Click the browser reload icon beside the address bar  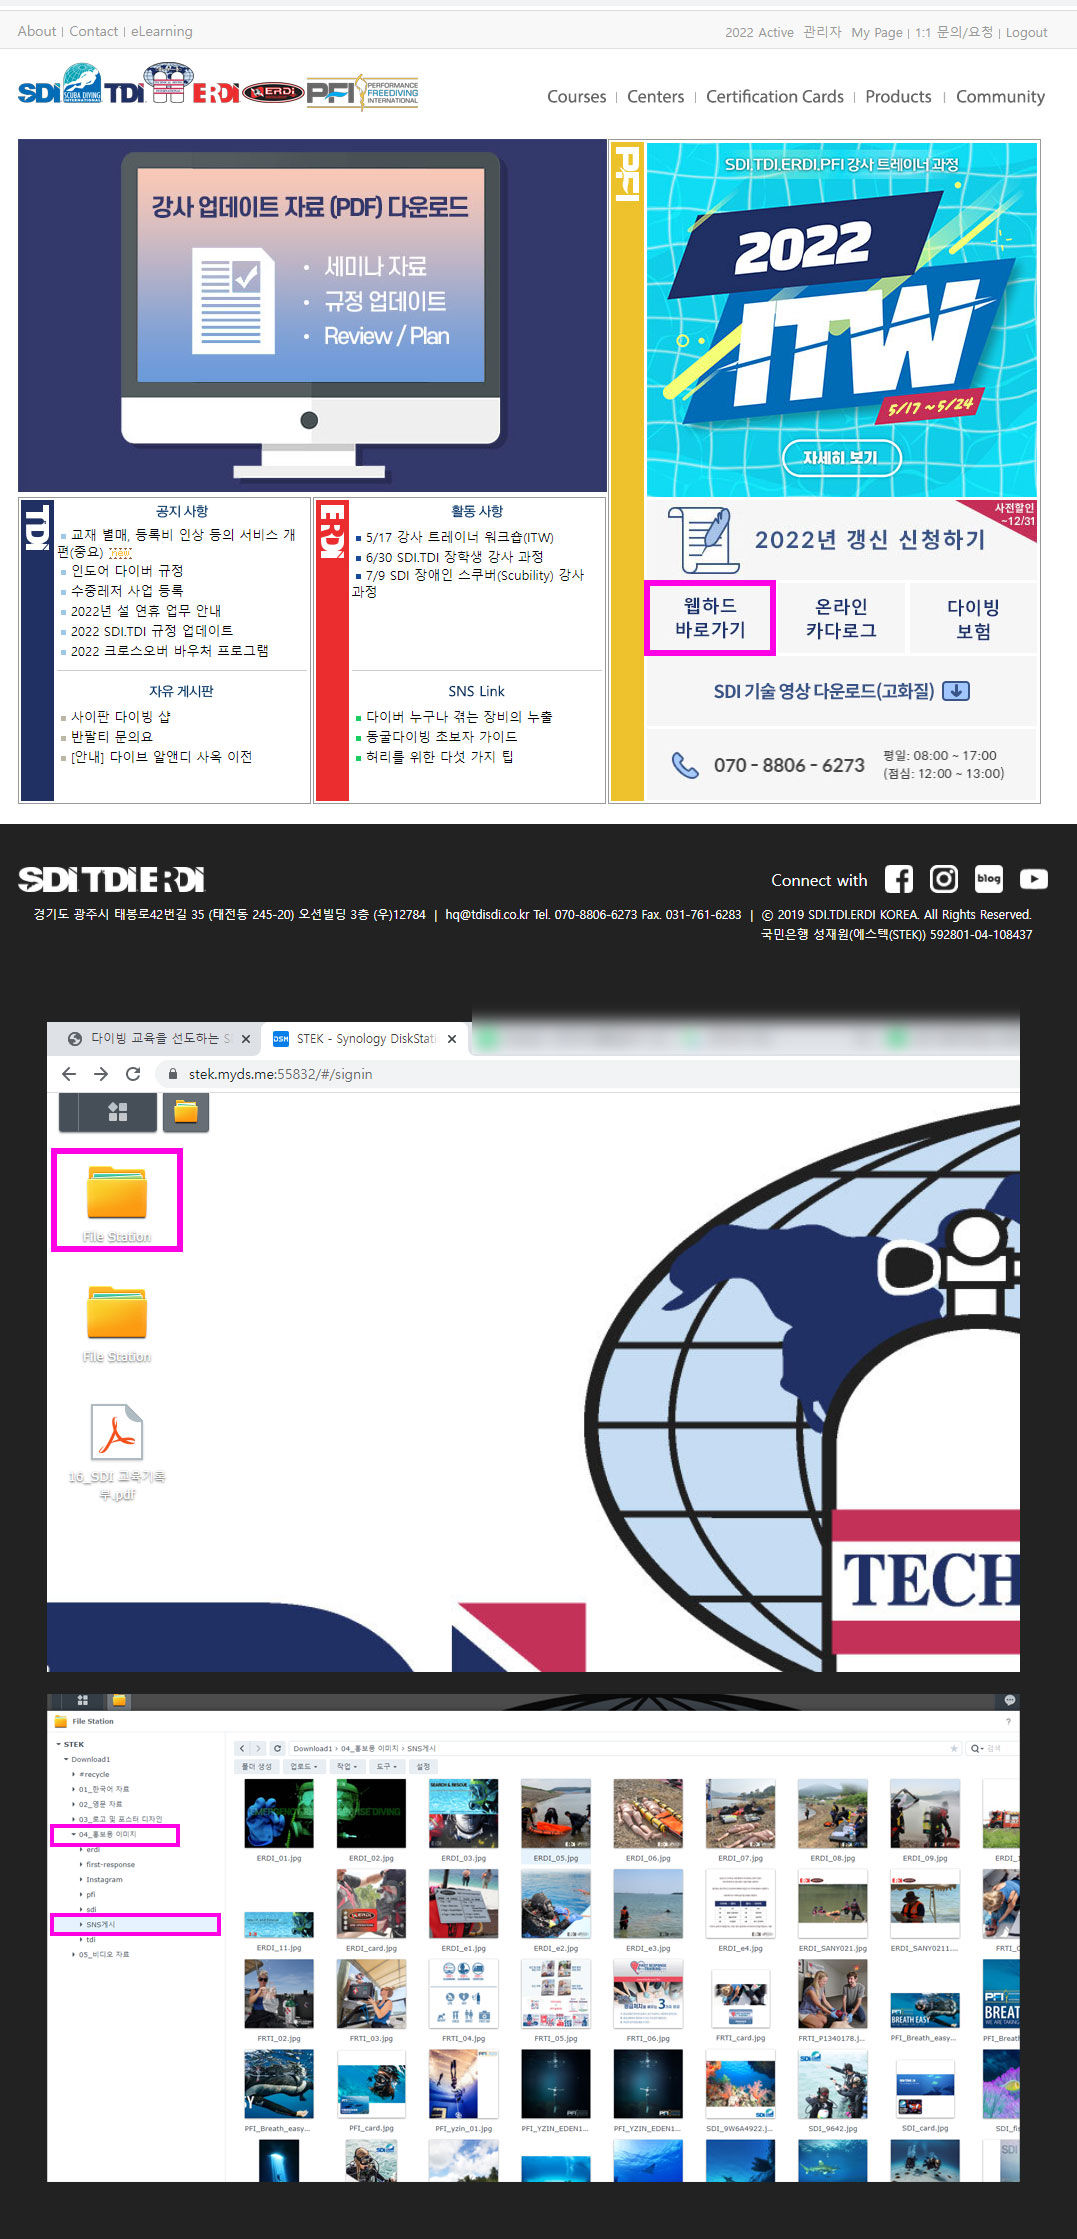(132, 1073)
